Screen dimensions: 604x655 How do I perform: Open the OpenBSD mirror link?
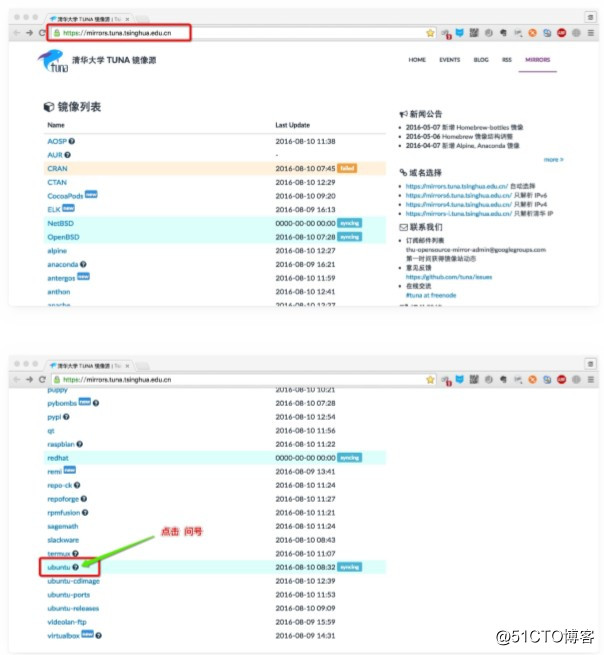click(63, 237)
